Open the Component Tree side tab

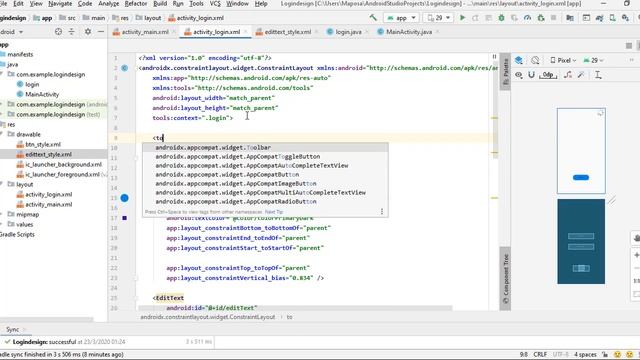(x=505, y=279)
